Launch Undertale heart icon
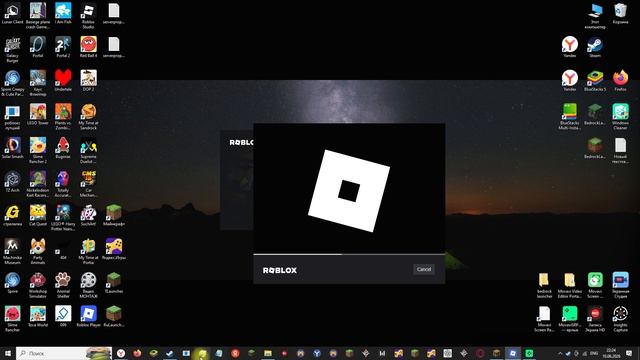640x360 pixels. click(x=63, y=80)
